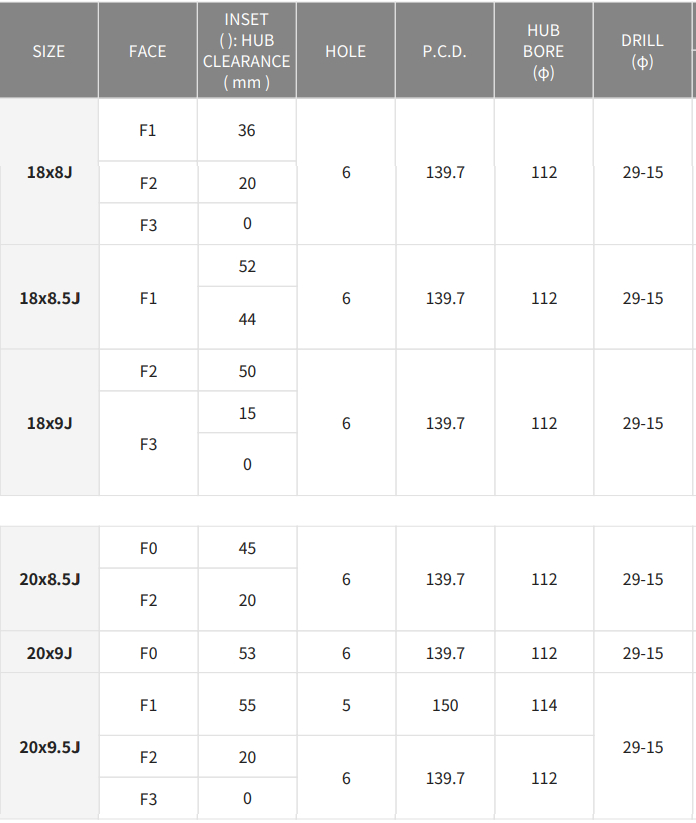Click the inset value 53 cell
This screenshot has width=696, height=823.
pyautogui.click(x=247, y=653)
